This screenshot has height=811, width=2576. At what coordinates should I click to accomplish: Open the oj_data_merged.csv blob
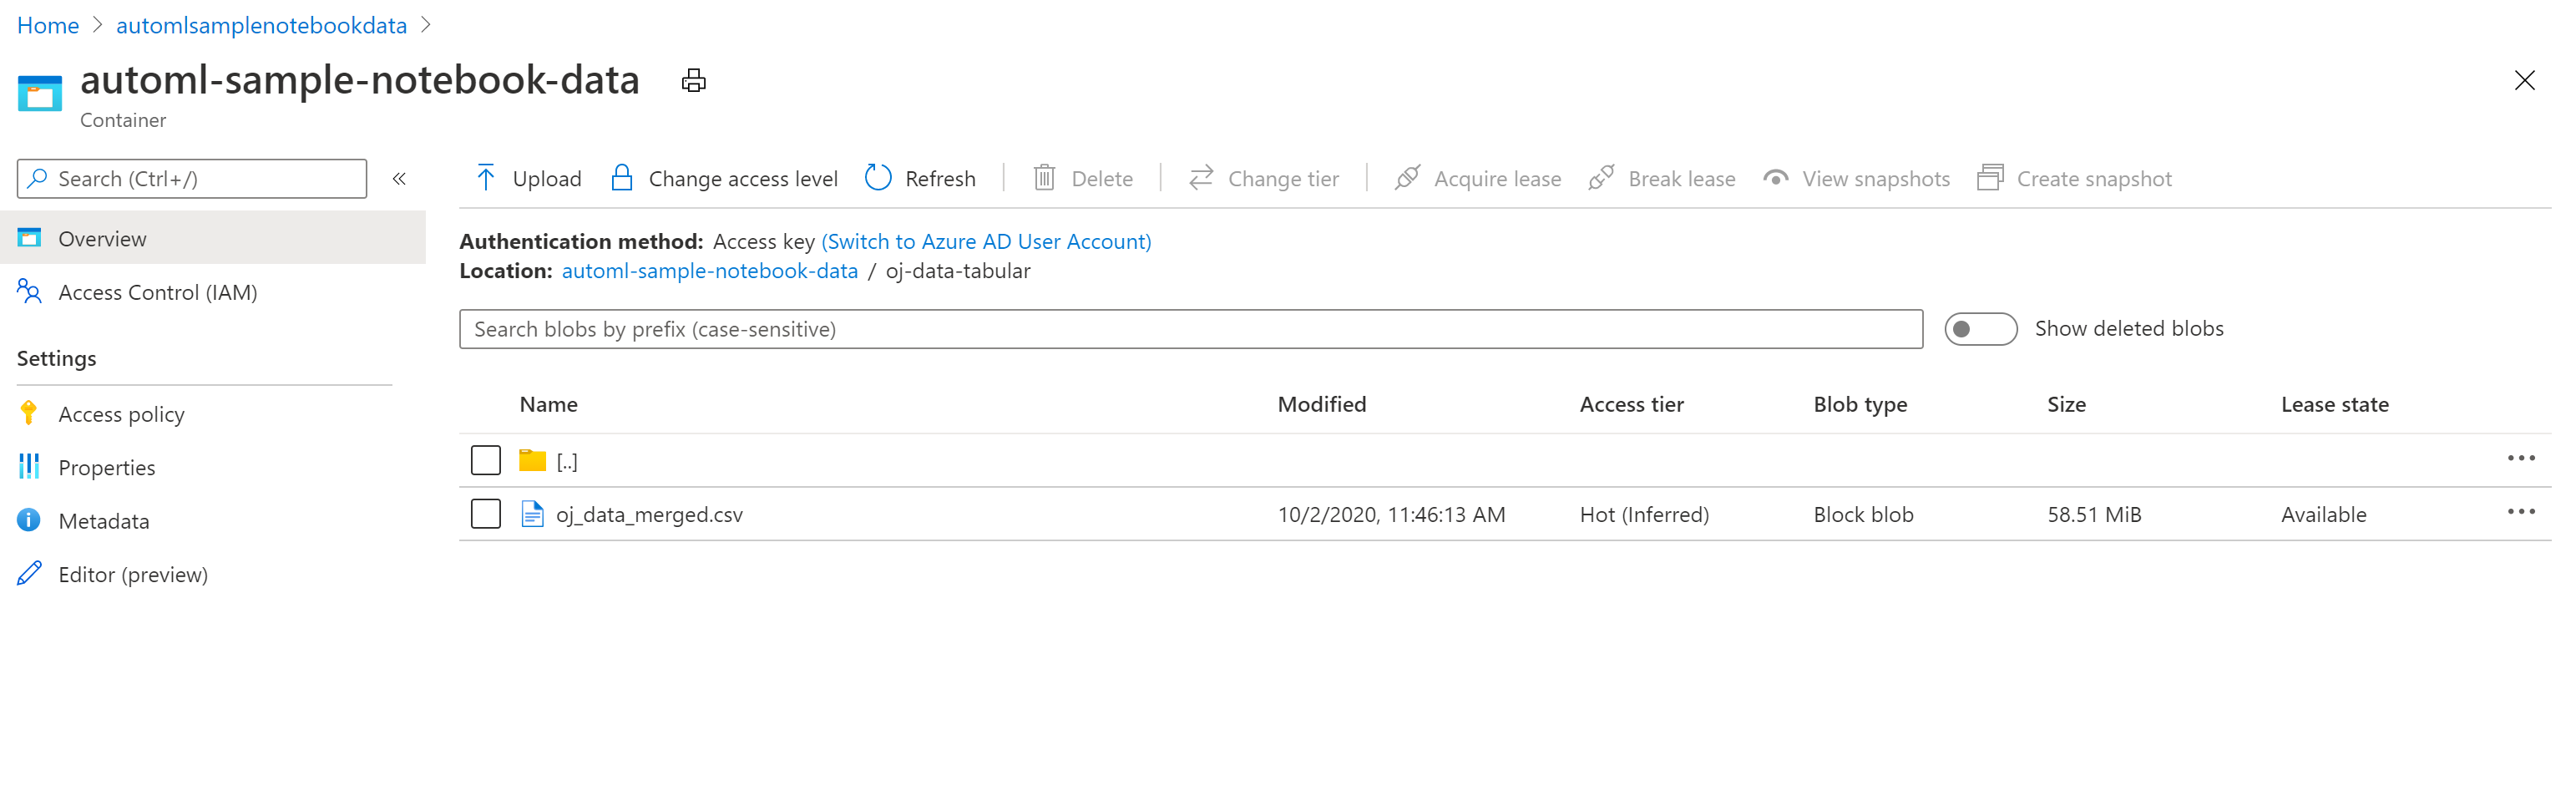(649, 514)
